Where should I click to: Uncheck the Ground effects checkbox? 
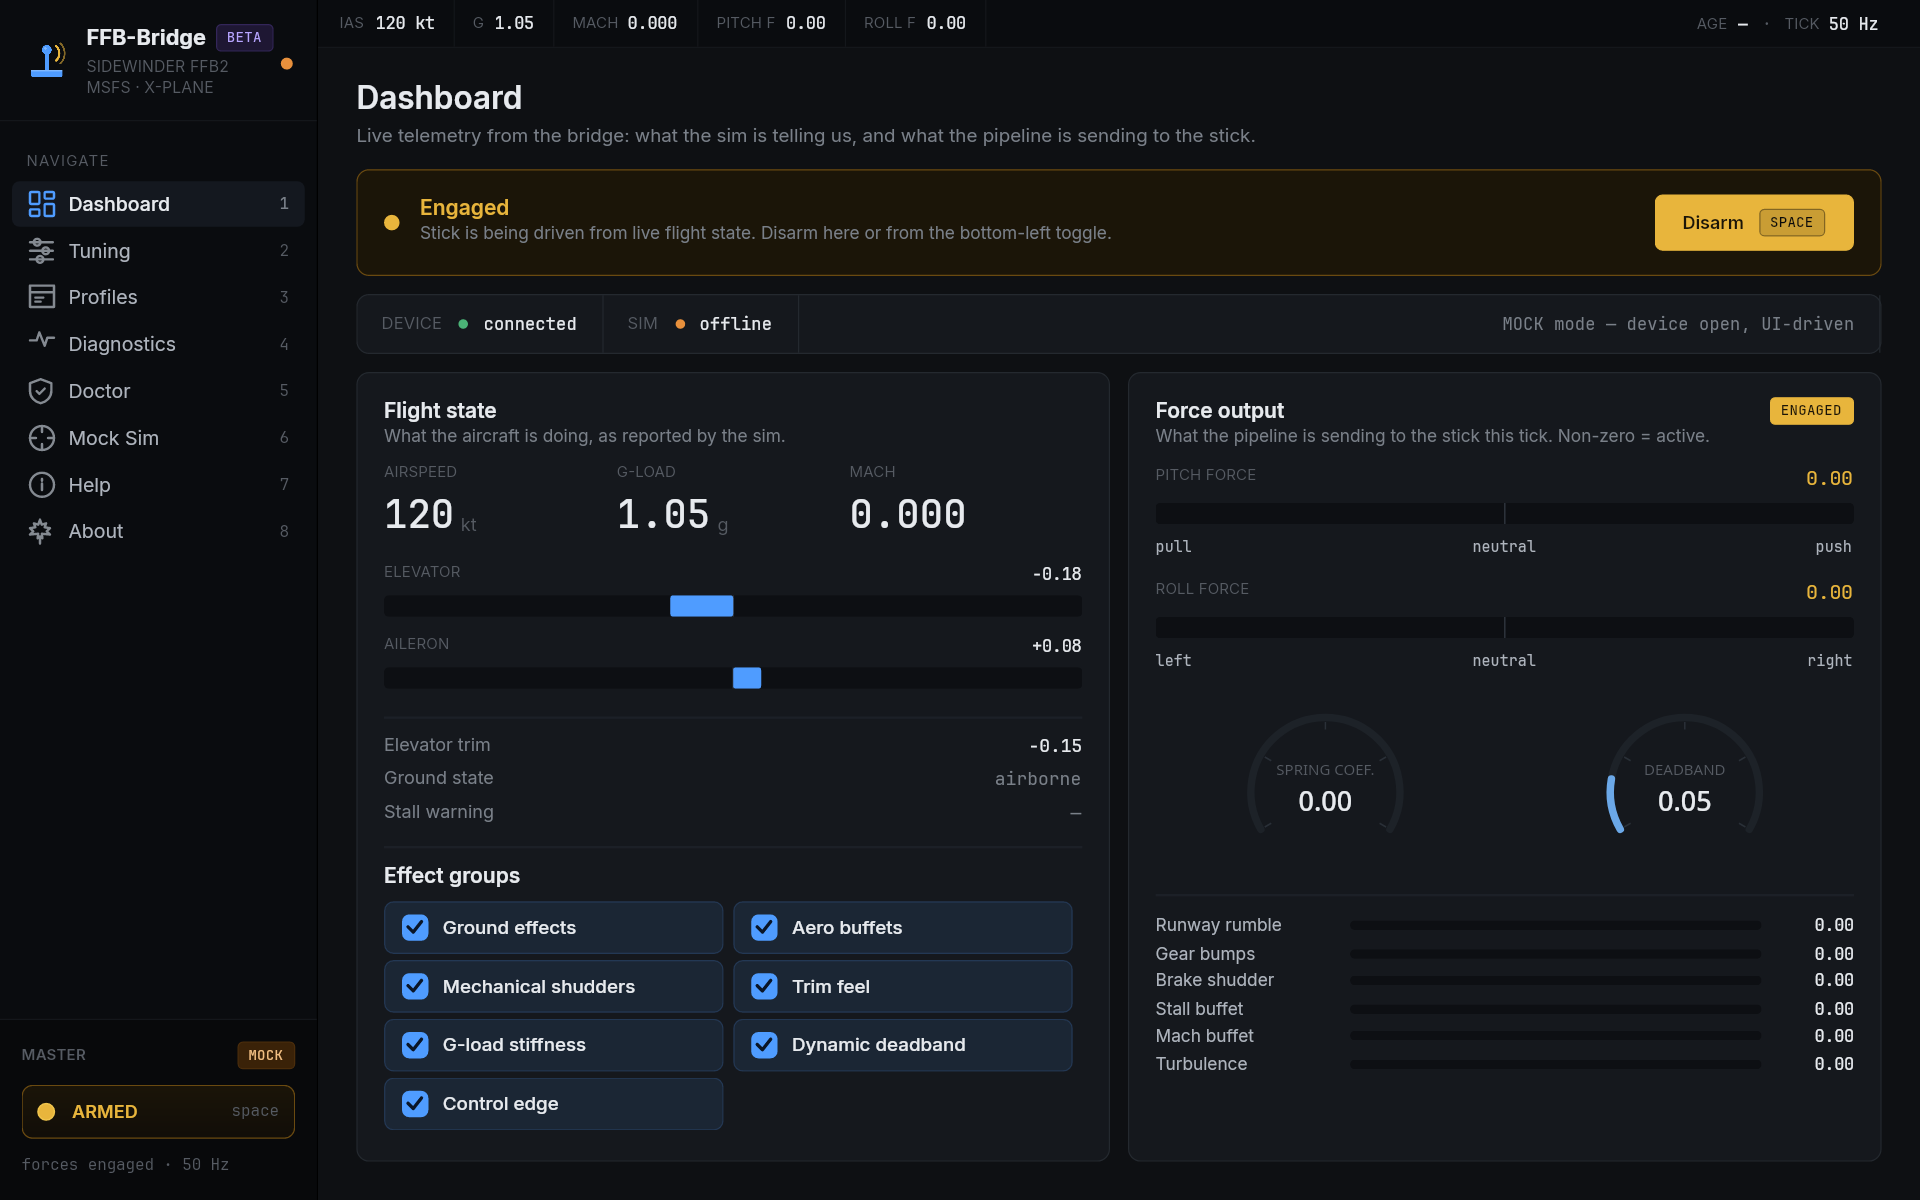(415, 928)
